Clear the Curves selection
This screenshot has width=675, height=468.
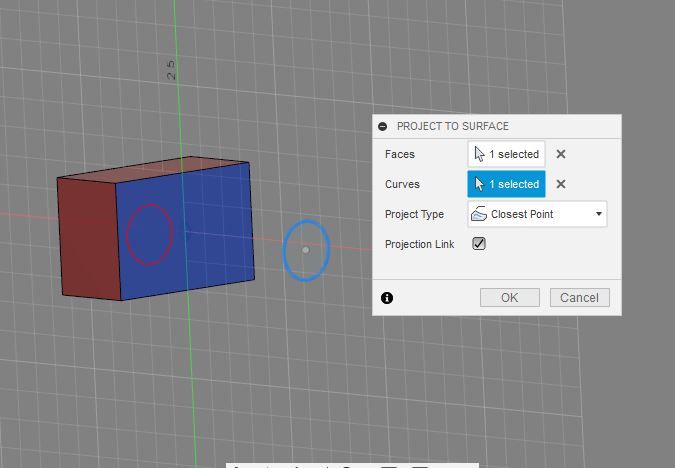(x=560, y=184)
